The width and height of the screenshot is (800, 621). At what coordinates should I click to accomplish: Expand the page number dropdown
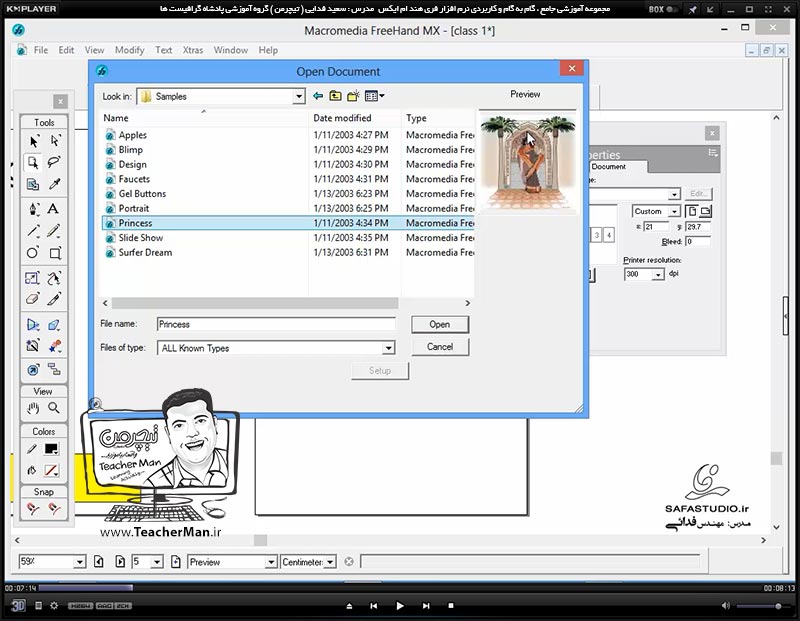pos(157,562)
